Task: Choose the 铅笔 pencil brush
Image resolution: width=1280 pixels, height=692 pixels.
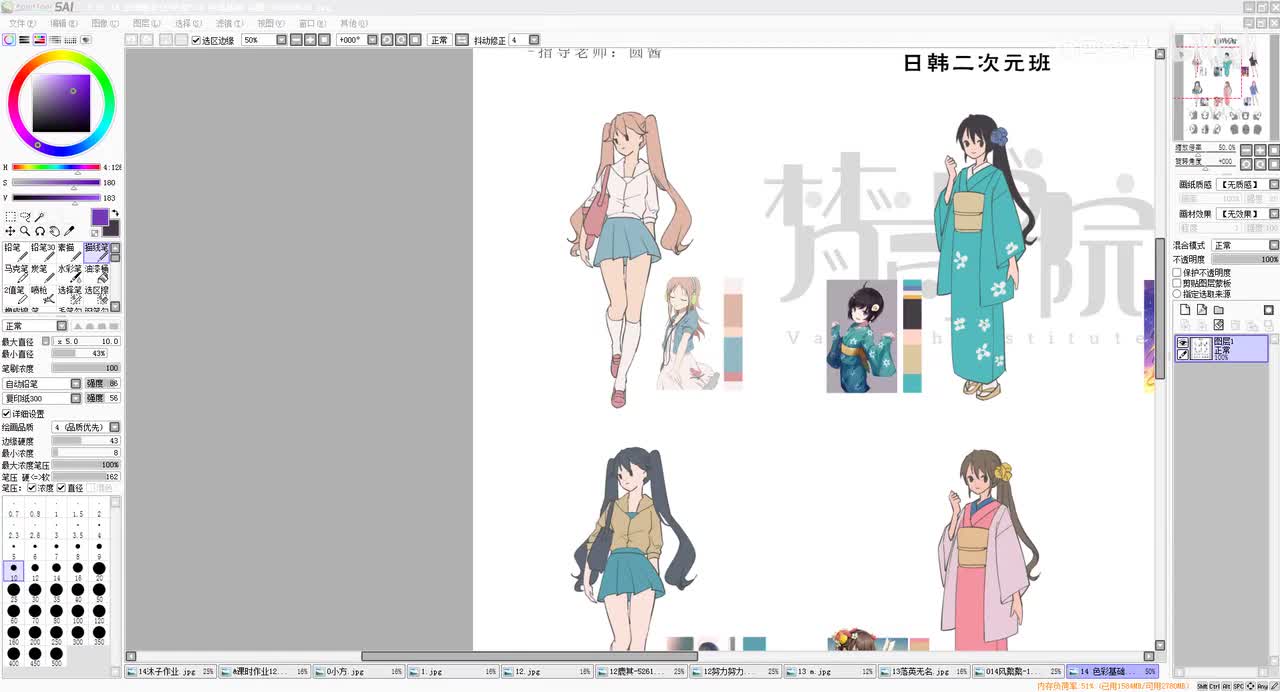Action: pos(15,253)
